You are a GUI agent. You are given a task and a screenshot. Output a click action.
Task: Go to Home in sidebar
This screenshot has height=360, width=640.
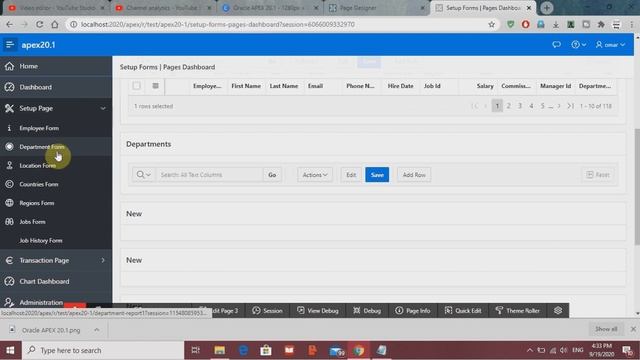pyautogui.click(x=56, y=66)
